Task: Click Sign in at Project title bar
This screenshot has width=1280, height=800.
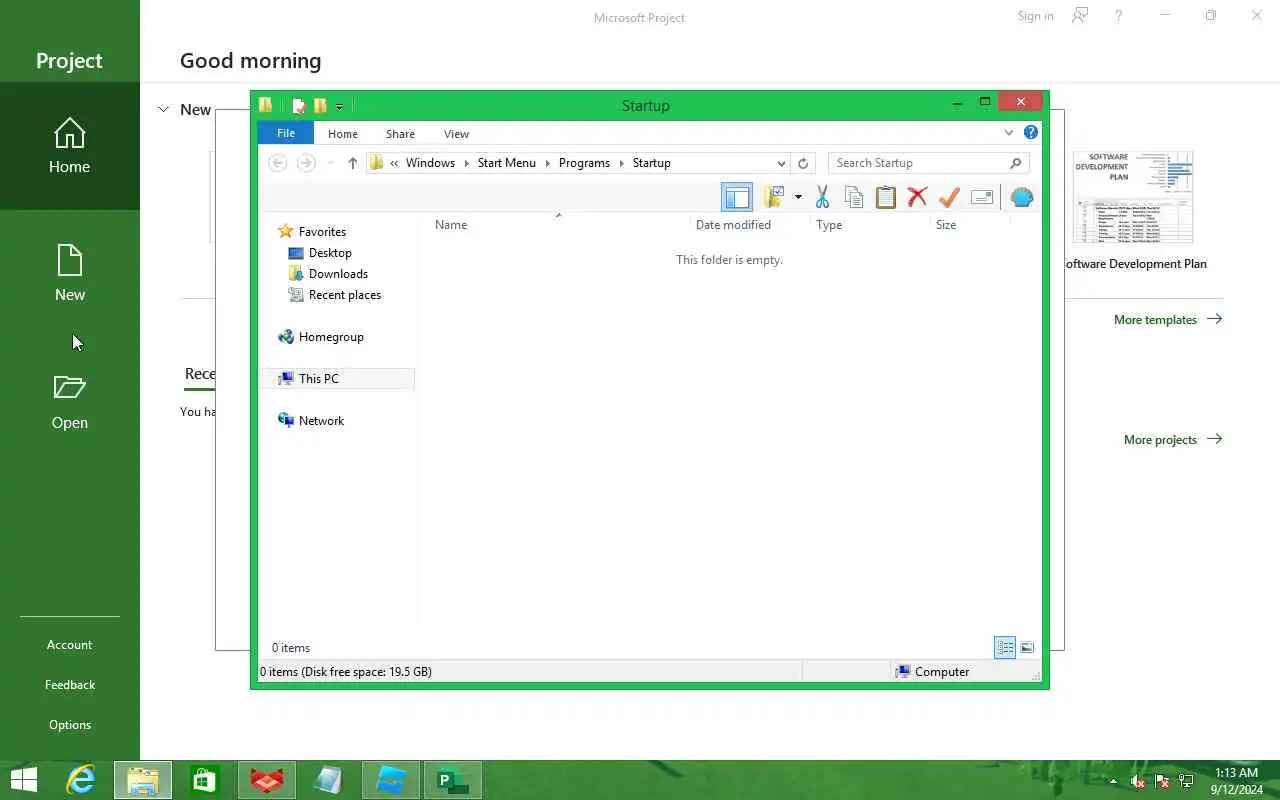Action: click(x=1035, y=16)
